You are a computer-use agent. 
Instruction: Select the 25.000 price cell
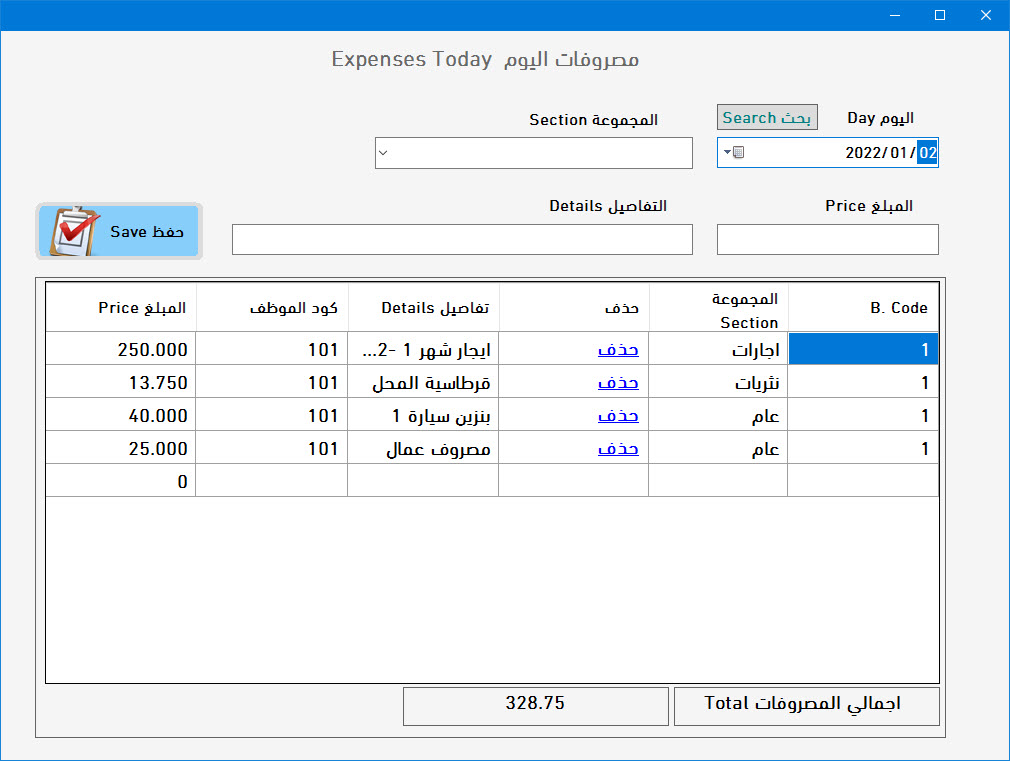click(121, 448)
